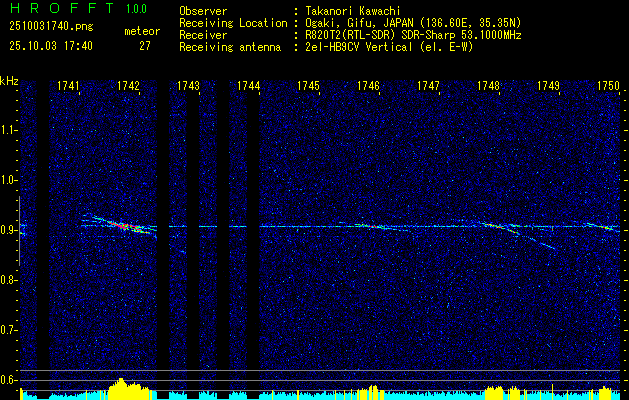Click the 1741 time marker
Screen dimensions: 629x400
click(x=69, y=85)
